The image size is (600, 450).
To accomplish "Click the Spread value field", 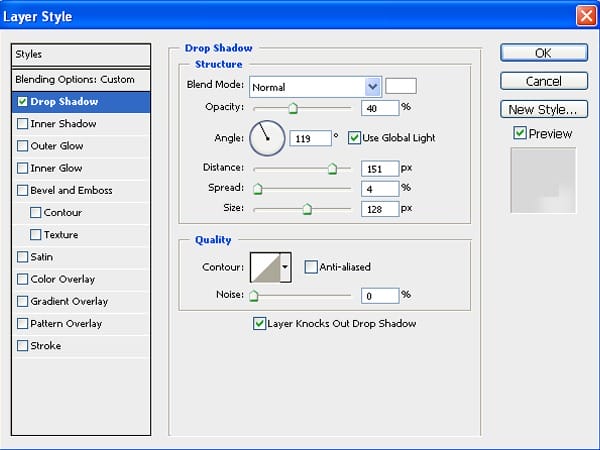I will point(380,189).
